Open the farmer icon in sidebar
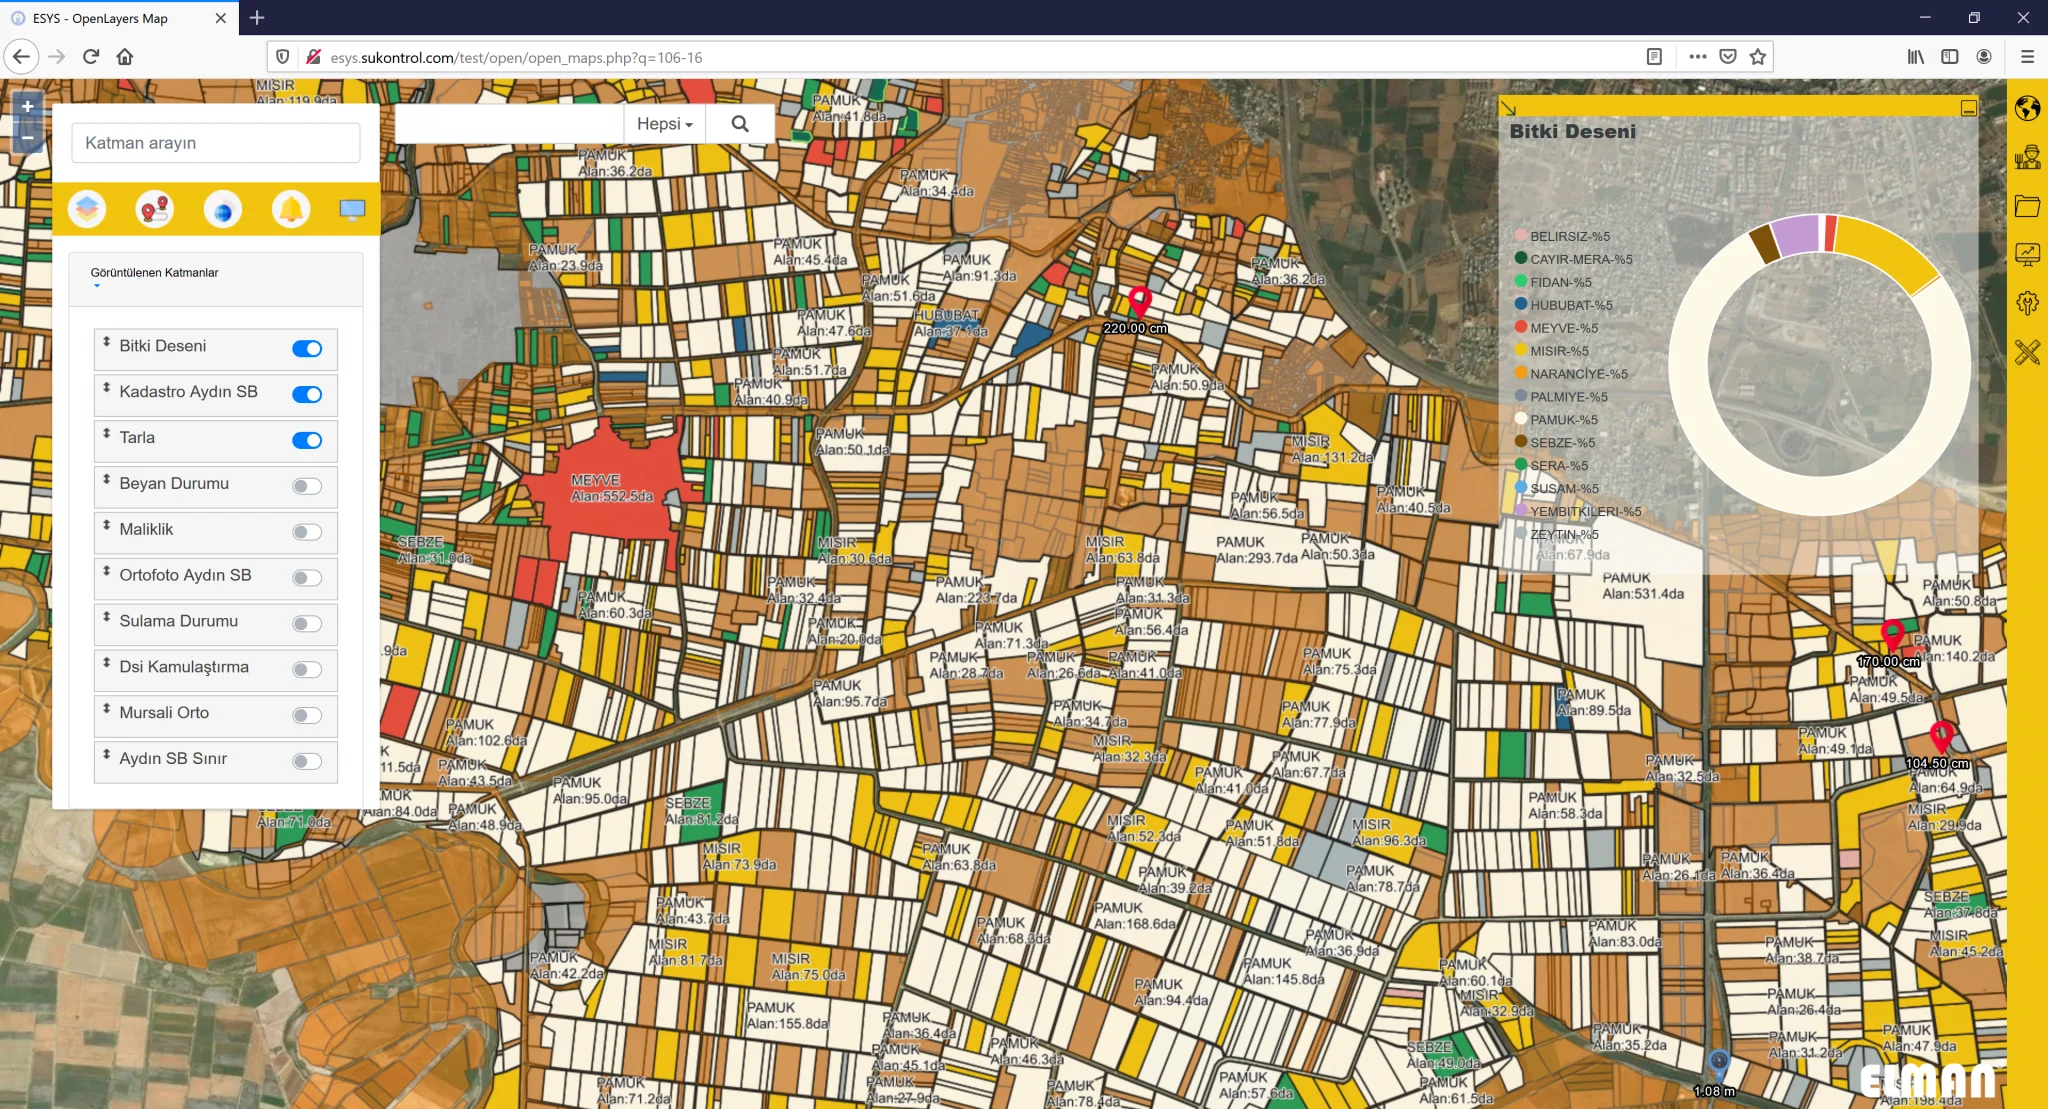Image resolution: width=2048 pixels, height=1109 pixels. pyautogui.click(x=2027, y=157)
